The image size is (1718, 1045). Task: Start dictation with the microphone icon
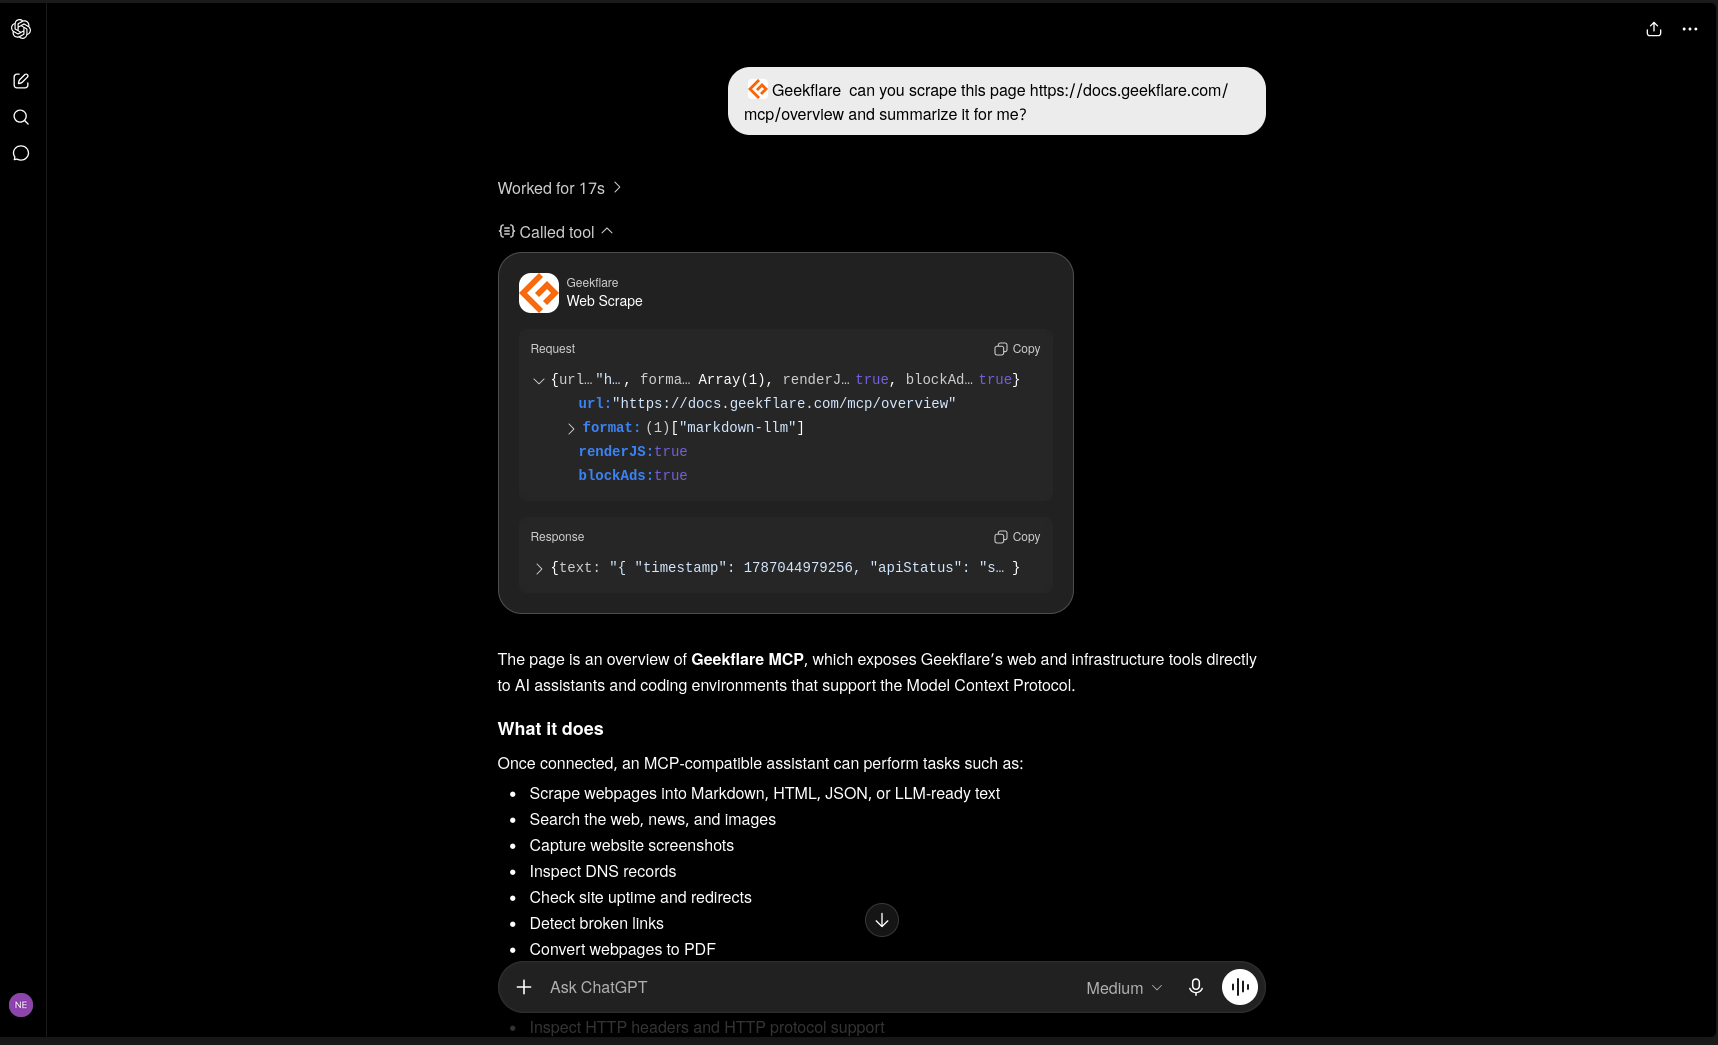[x=1196, y=987]
